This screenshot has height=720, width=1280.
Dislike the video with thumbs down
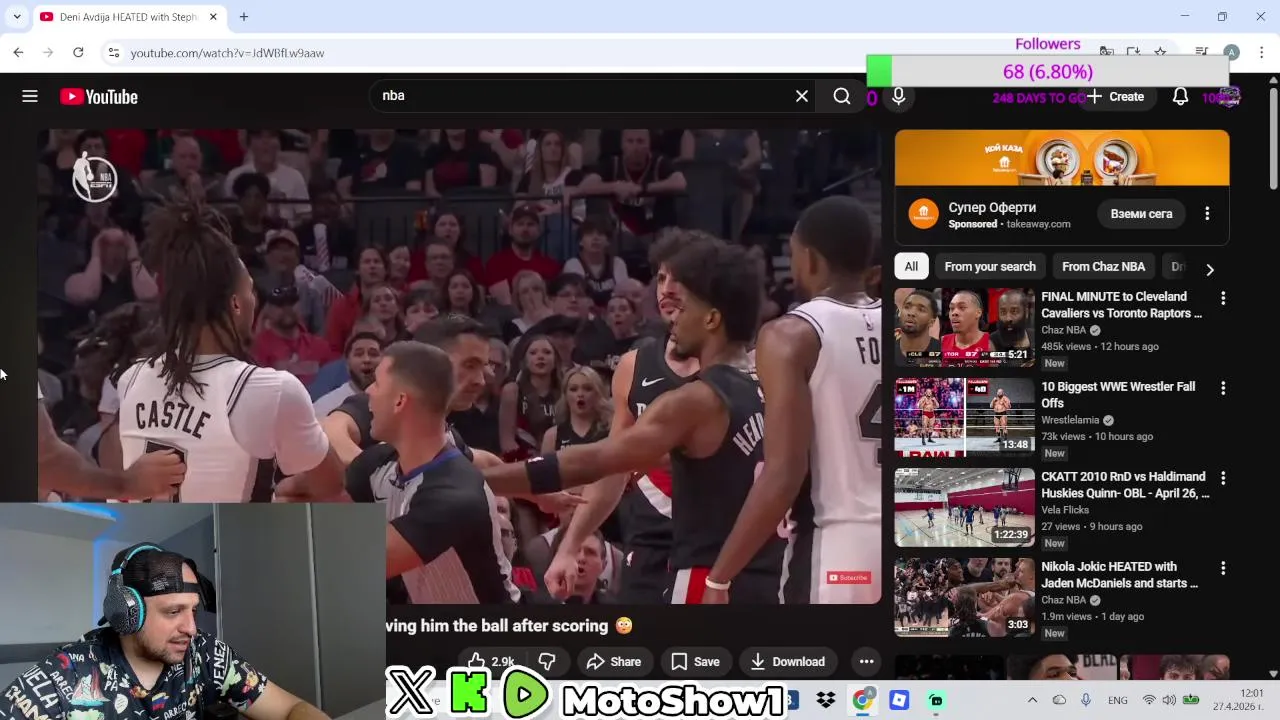click(x=547, y=661)
